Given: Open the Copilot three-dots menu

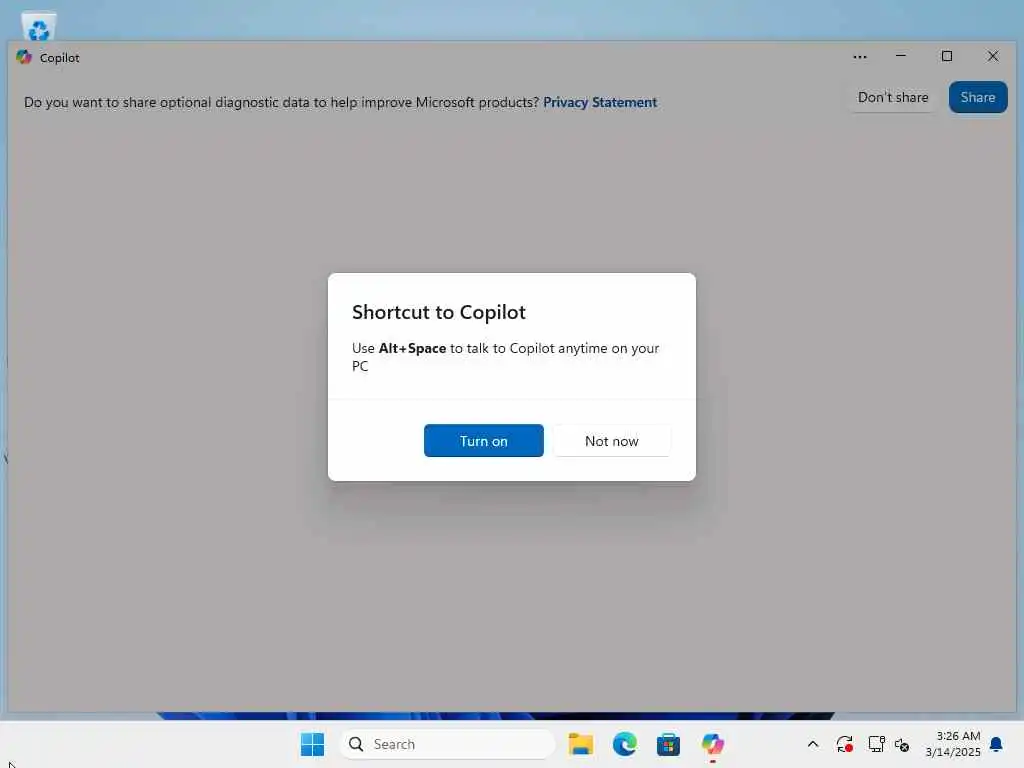Looking at the screenshot, I should (x=859, y=57).
